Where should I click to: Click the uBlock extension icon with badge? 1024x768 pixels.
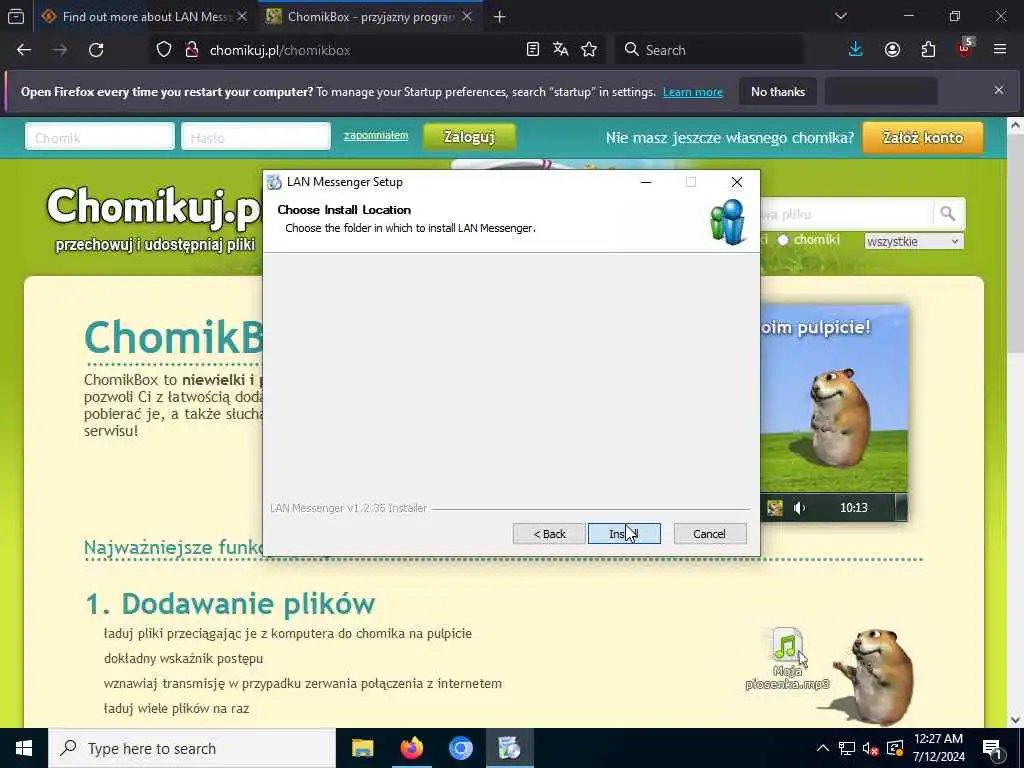965,49
